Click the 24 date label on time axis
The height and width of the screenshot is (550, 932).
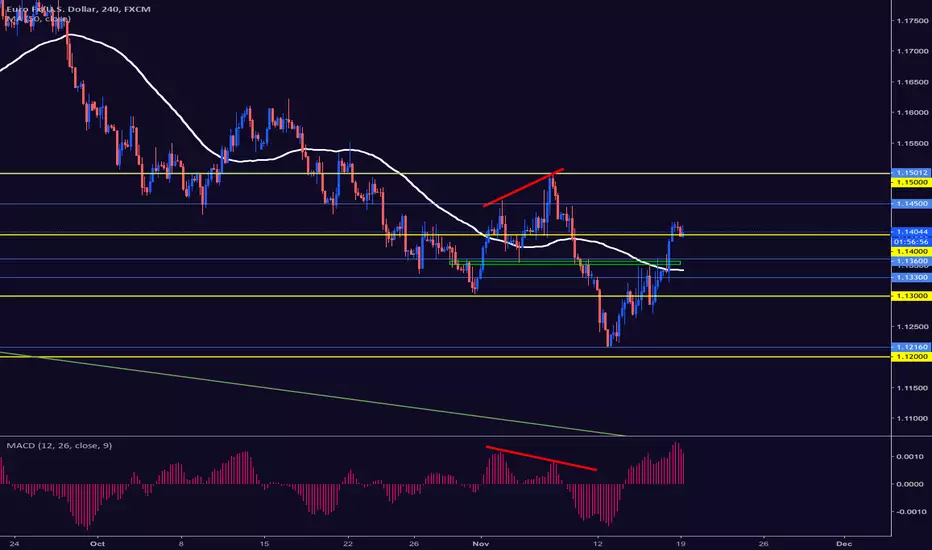click(x=15, y=543)
